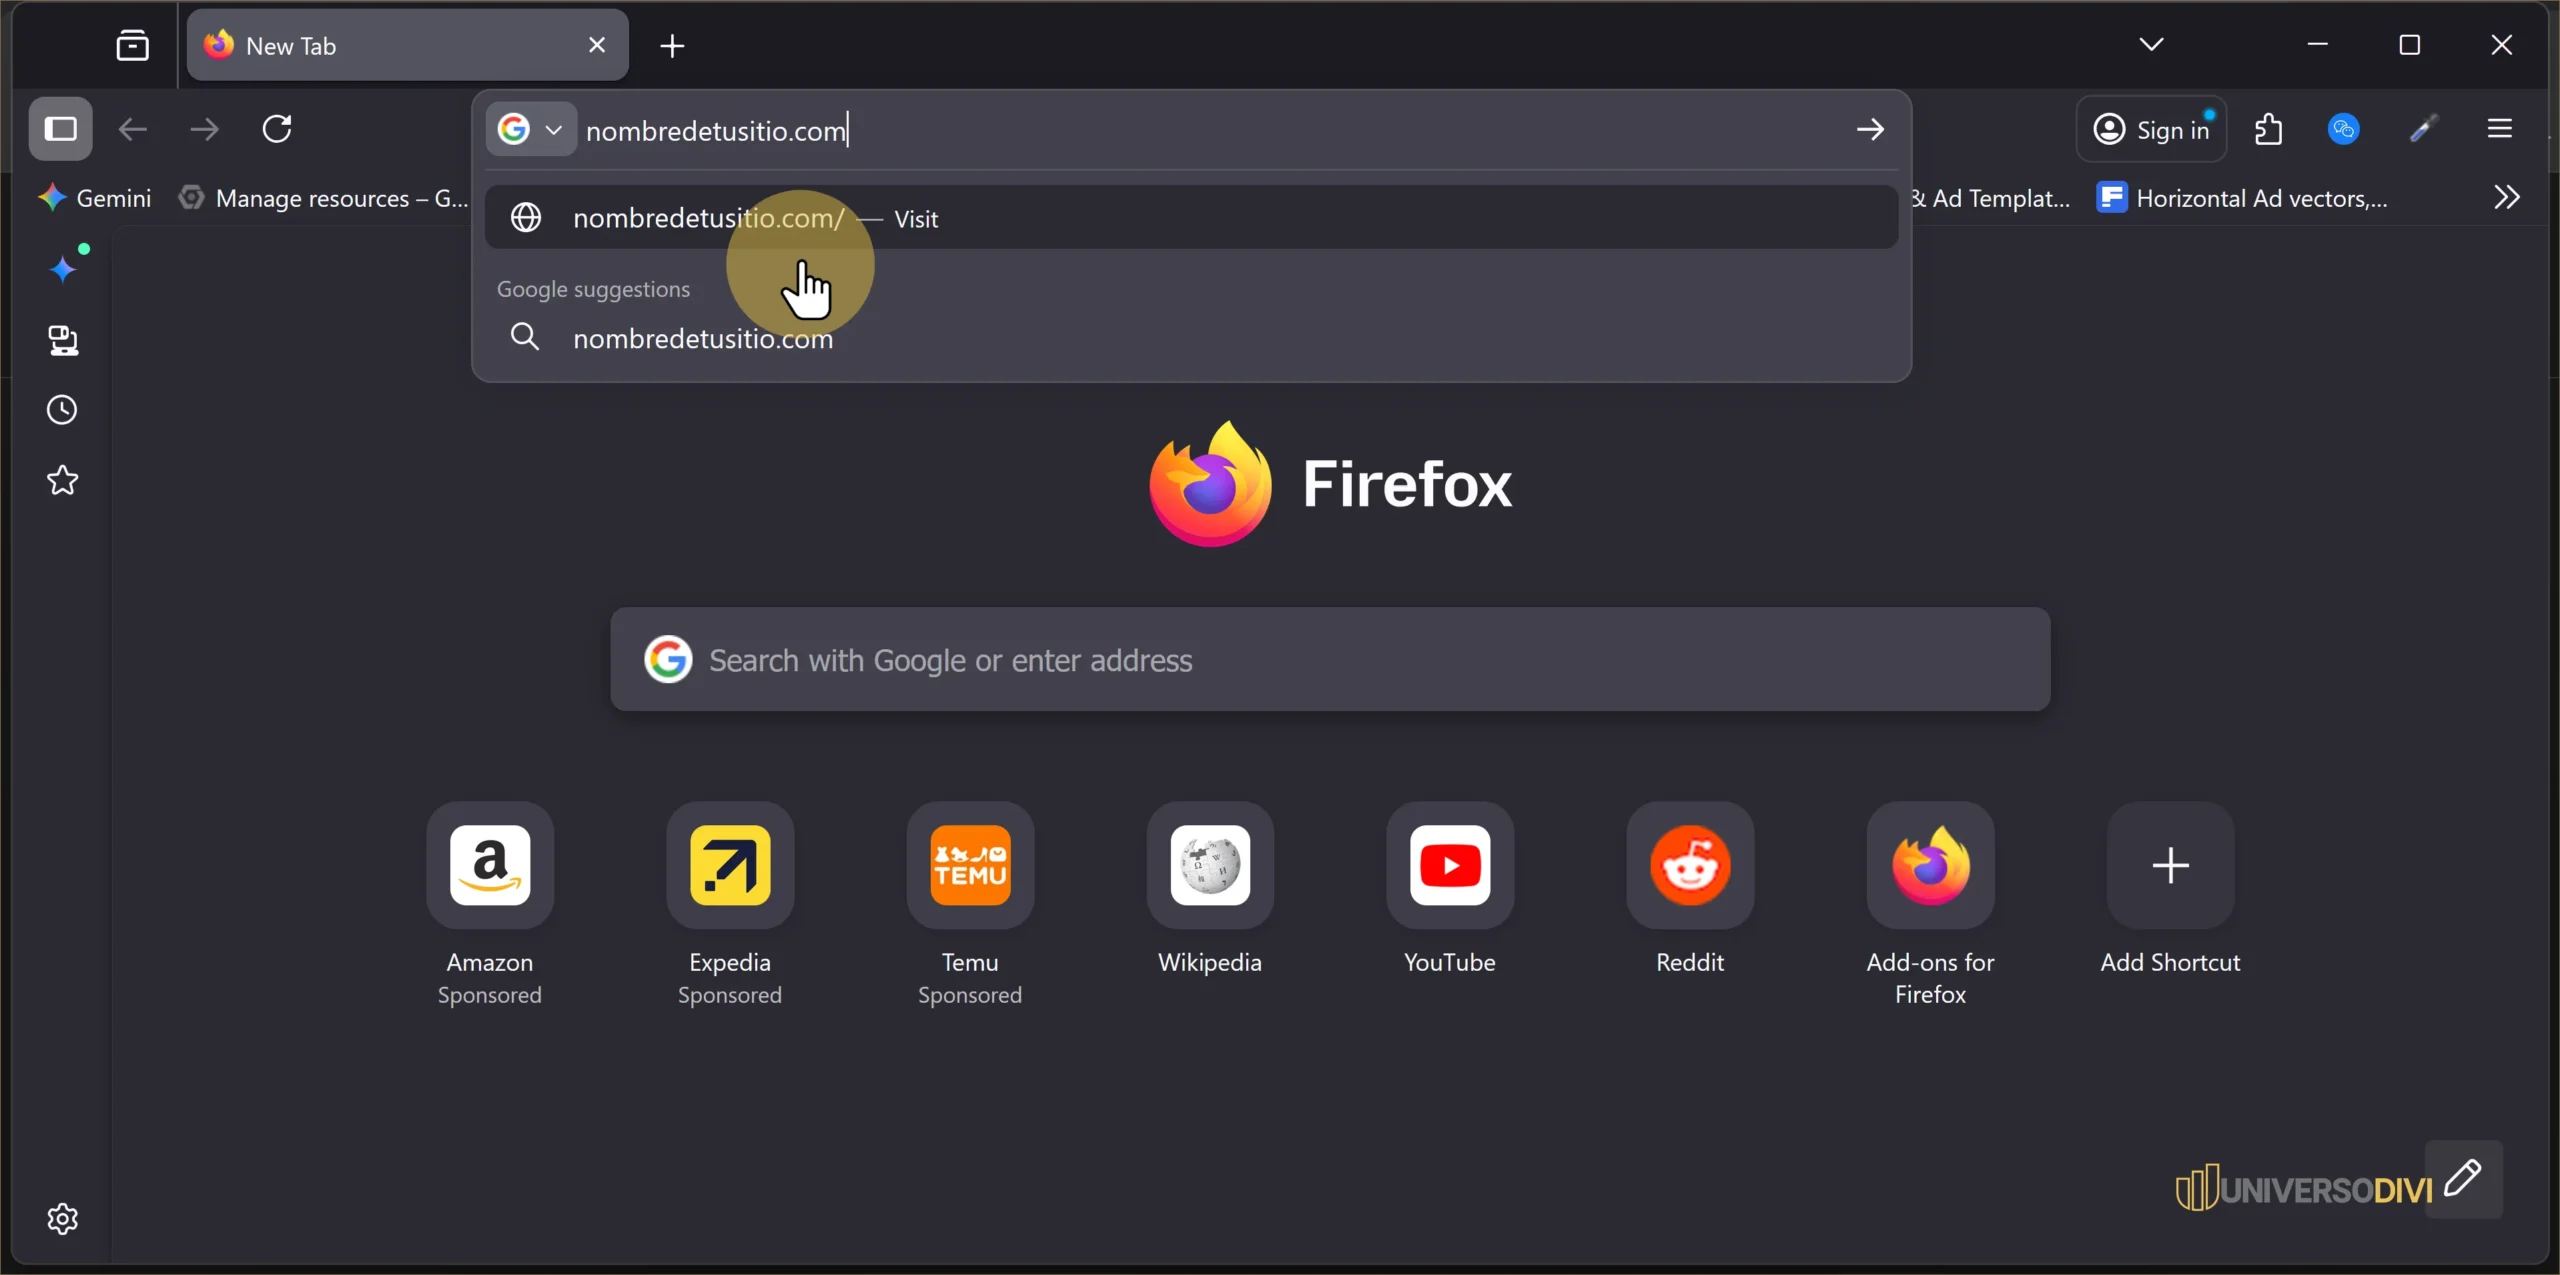This screenshot has width=2560, height=1275.
Task: Click the blue translate extension icon
Action: (x=2345, y=129)
